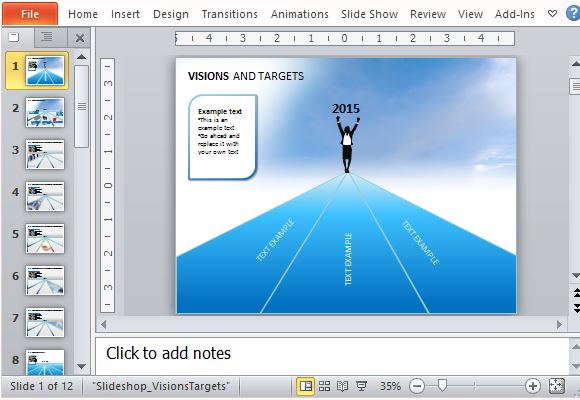580x400 pixels.
Task: Switch to Outline pane tab
Action: click(x=47, y=37)
